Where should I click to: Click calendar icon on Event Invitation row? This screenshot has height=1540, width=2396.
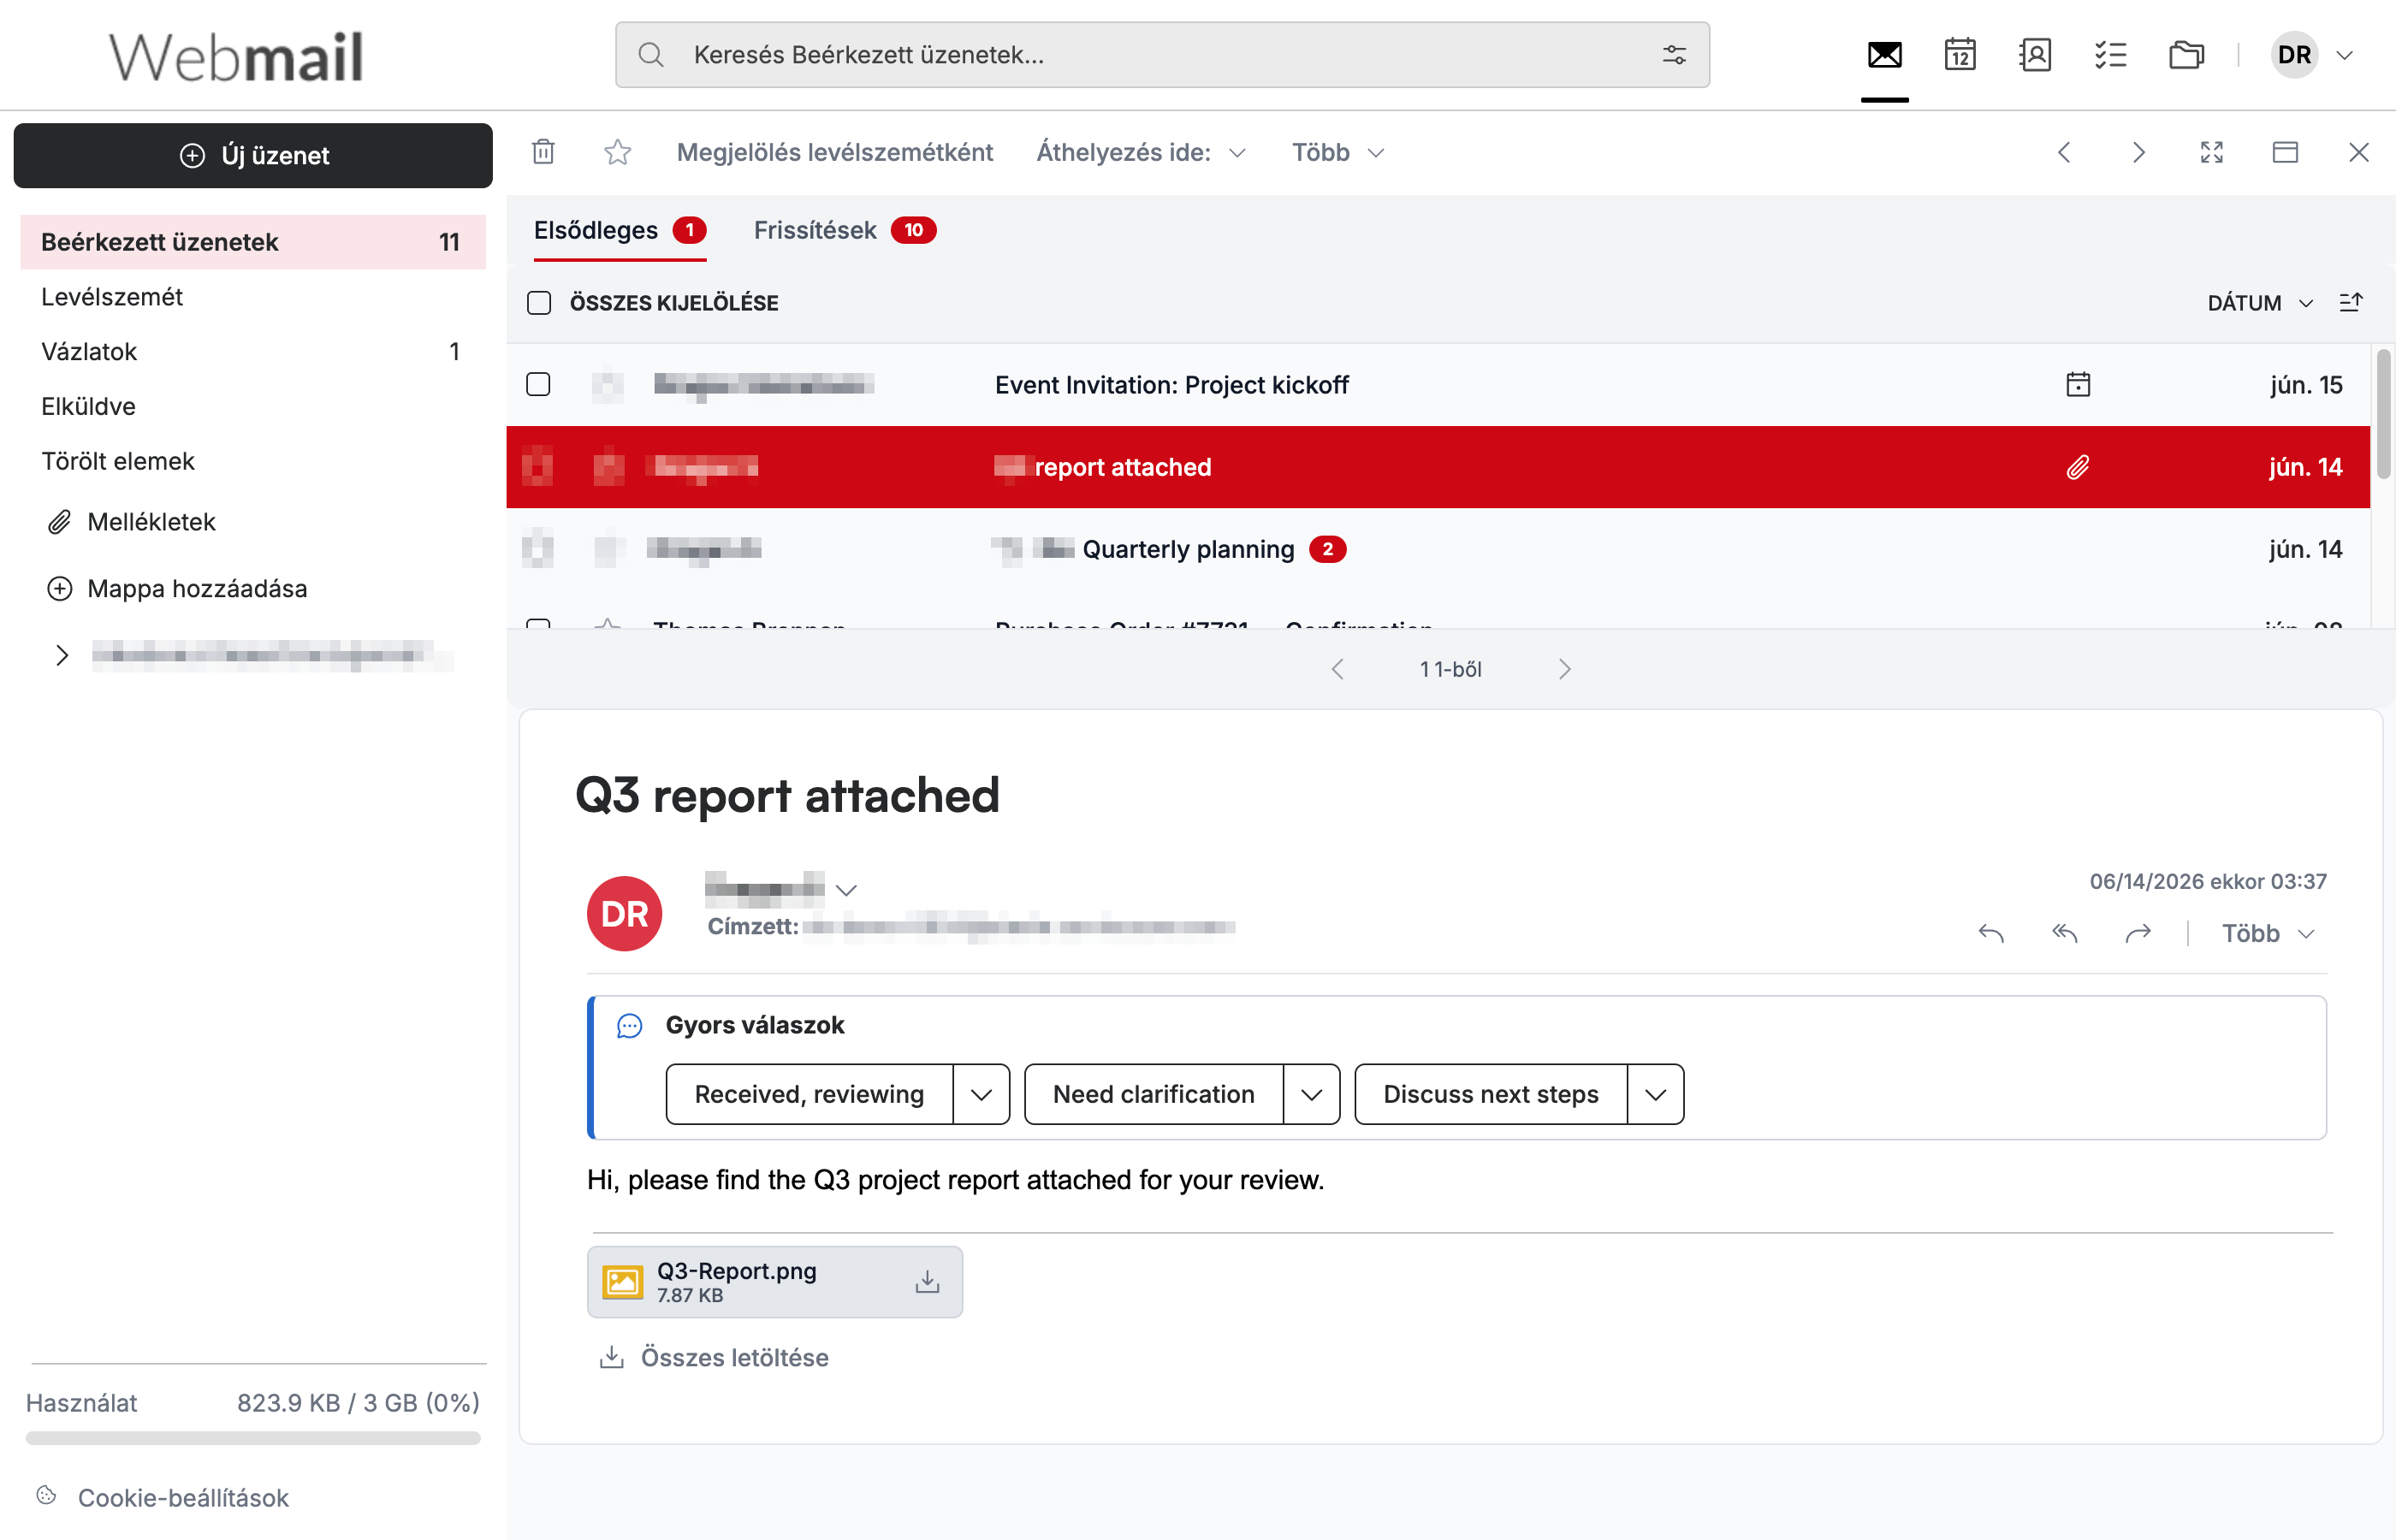pos(2078,385)
